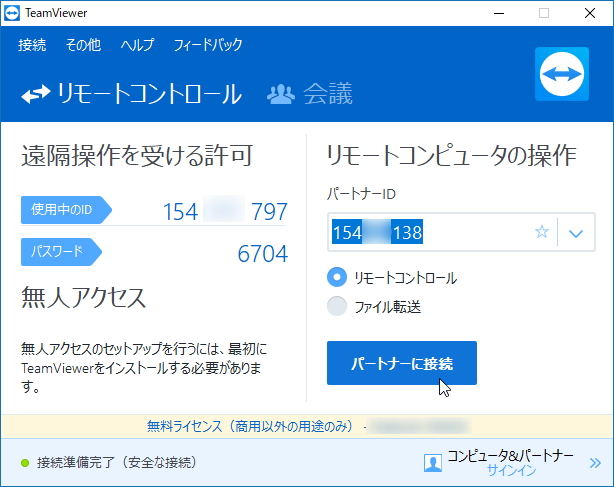Minimize the TeamViewer window
Screen dimensions: 614x487
[498, 13]
